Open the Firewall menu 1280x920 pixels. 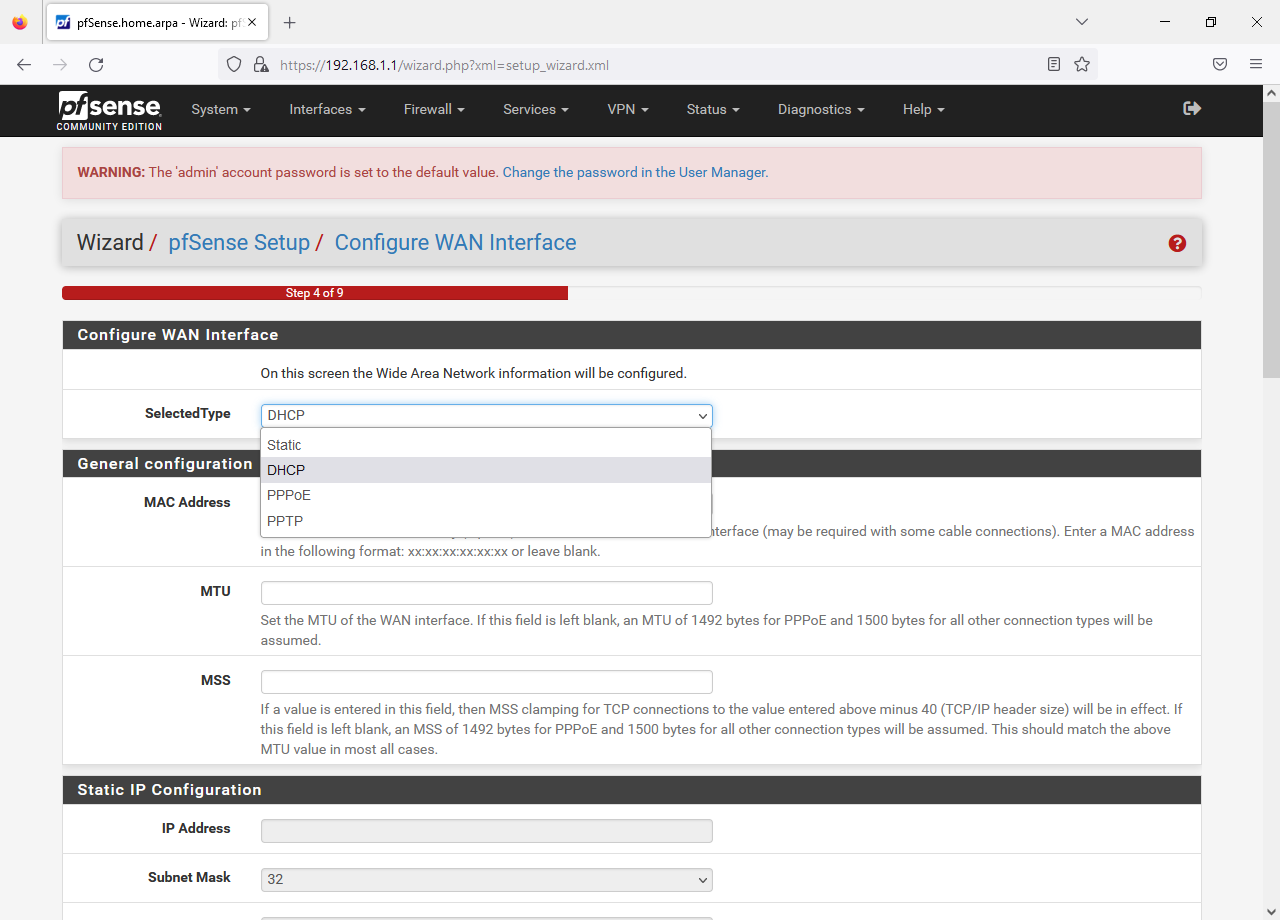(x=434, y=109)
